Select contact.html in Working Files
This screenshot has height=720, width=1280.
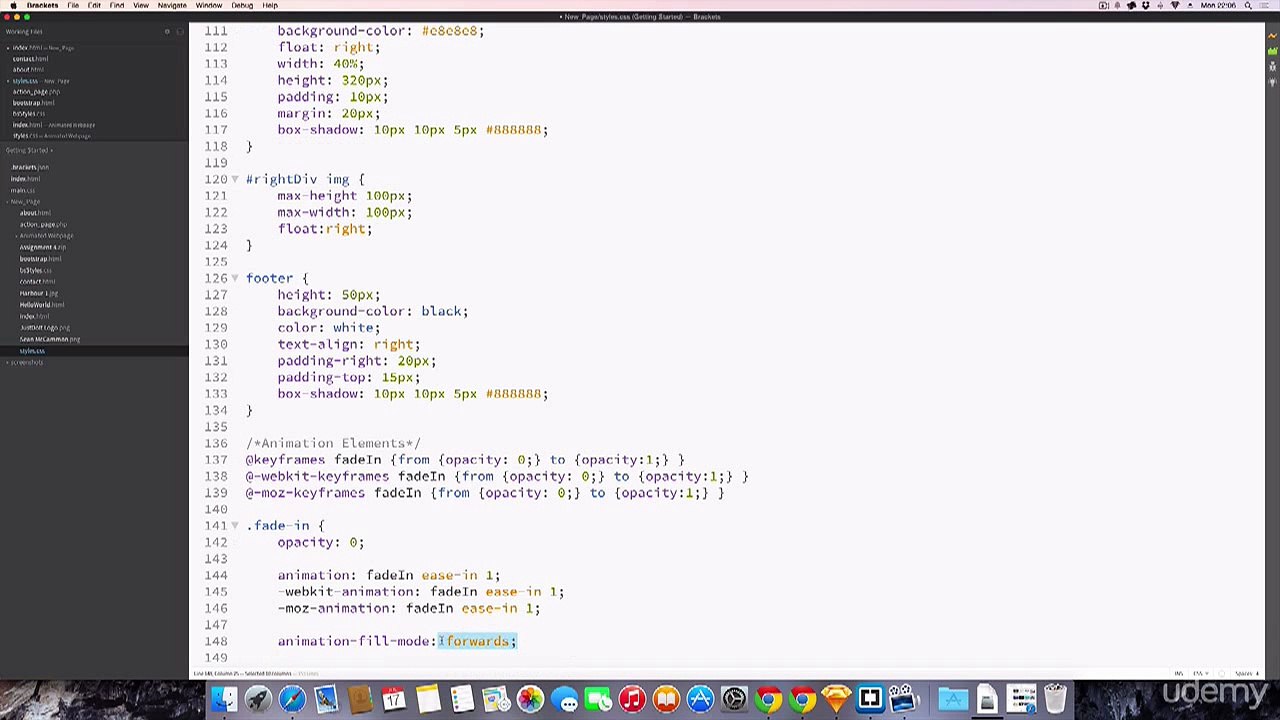coord(30,59)
